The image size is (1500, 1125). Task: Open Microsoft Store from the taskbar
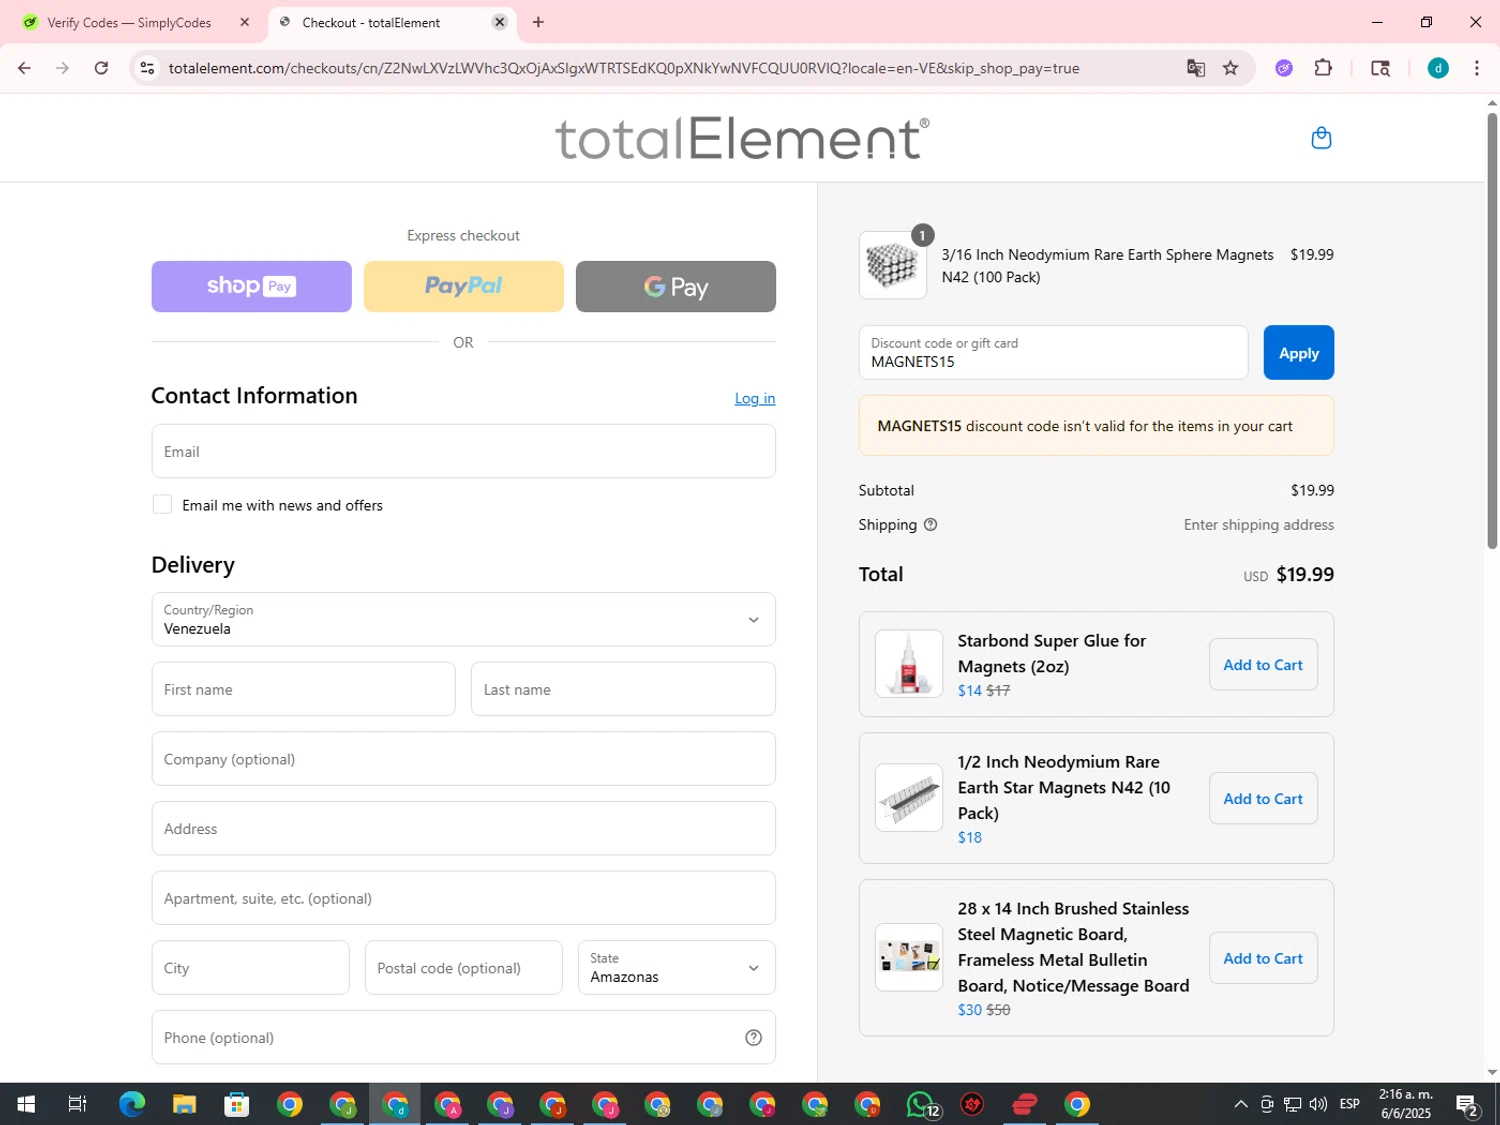[237, 1104]
